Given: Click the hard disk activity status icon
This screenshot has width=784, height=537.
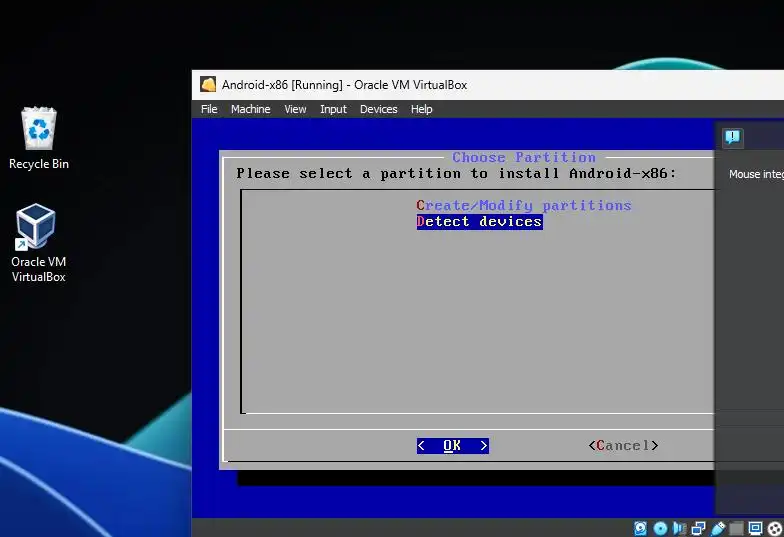Looking at the screenshot, I should 640,528.
